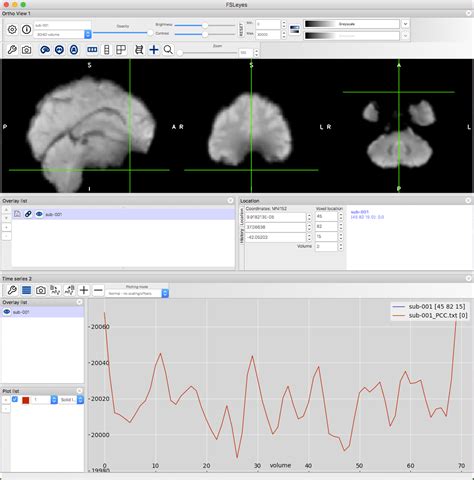Take a screenshot of the time series plot

point(41,290)
